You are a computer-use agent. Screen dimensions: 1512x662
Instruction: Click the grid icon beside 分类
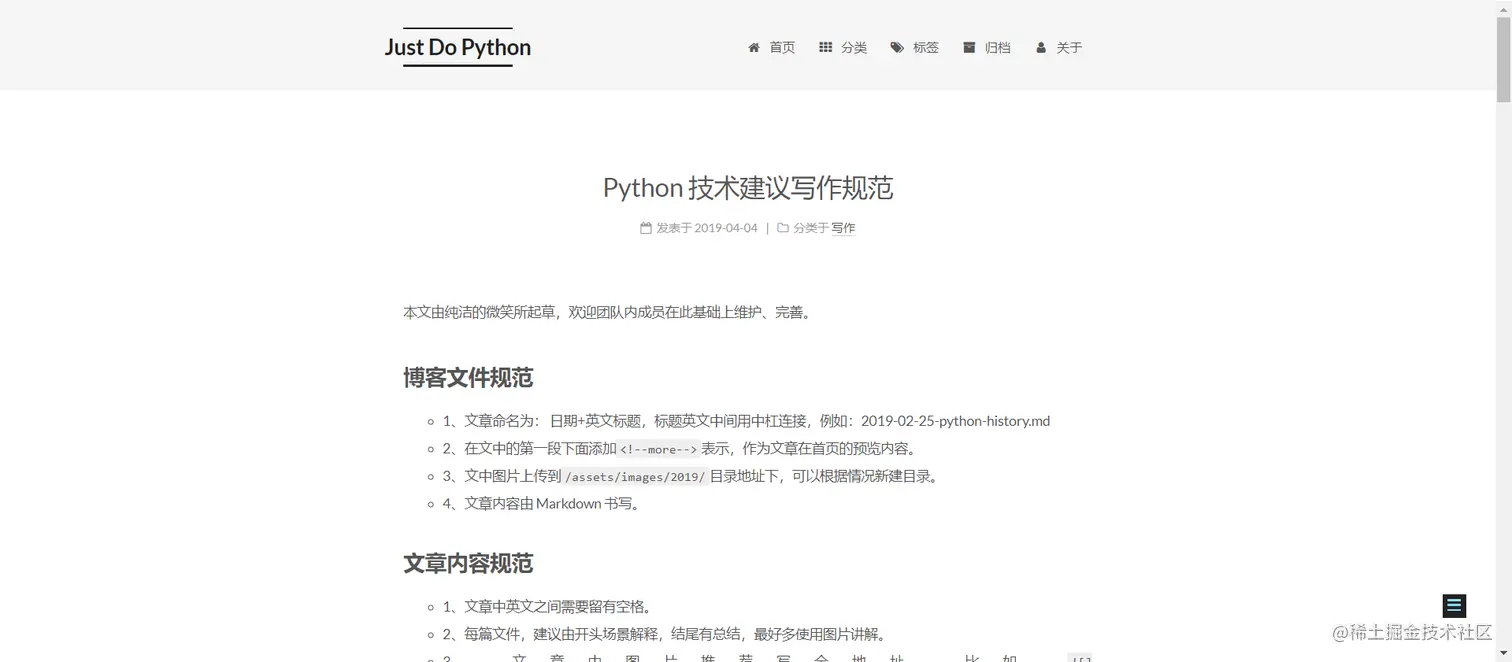[825, 47]
